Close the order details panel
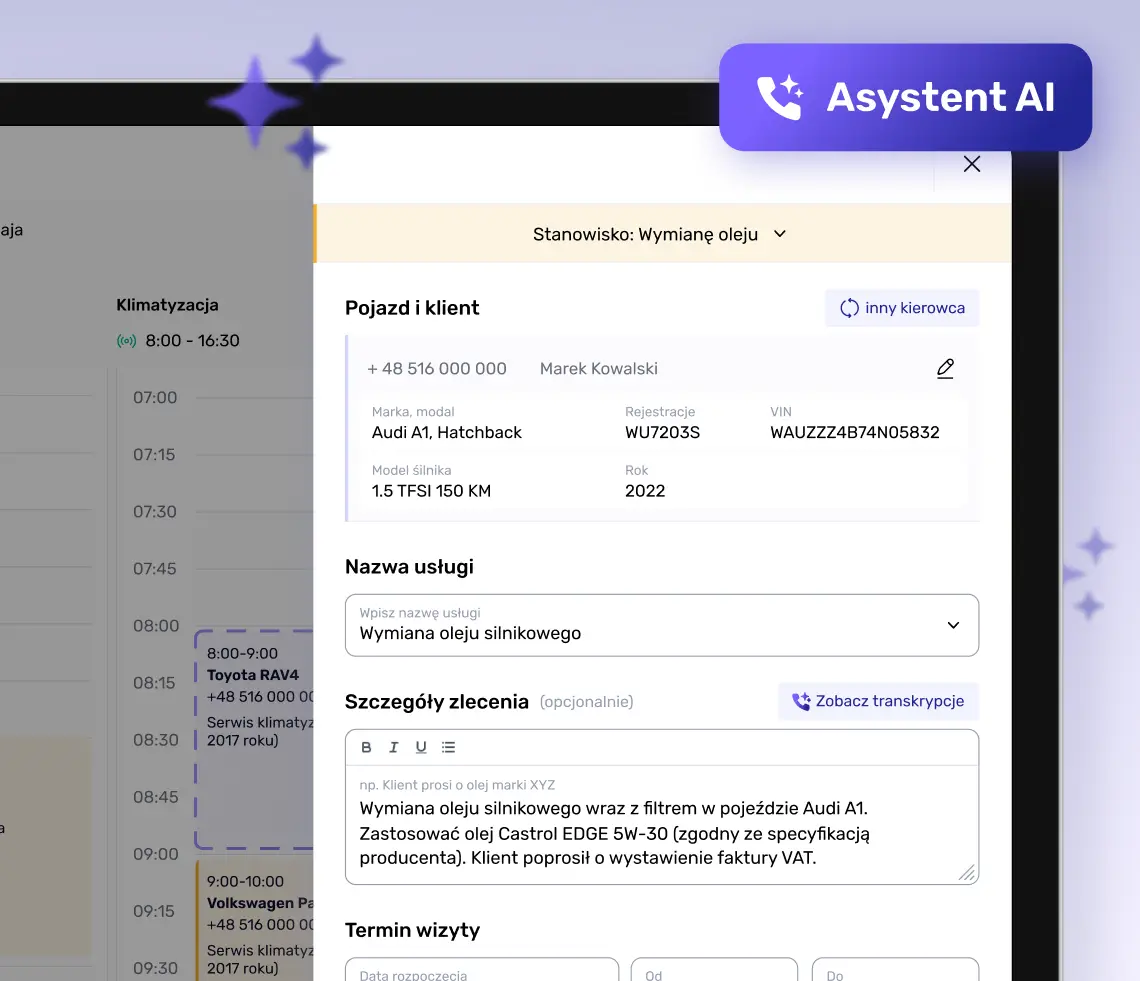This screenshot has width=1140, height=981. point(971,164)
